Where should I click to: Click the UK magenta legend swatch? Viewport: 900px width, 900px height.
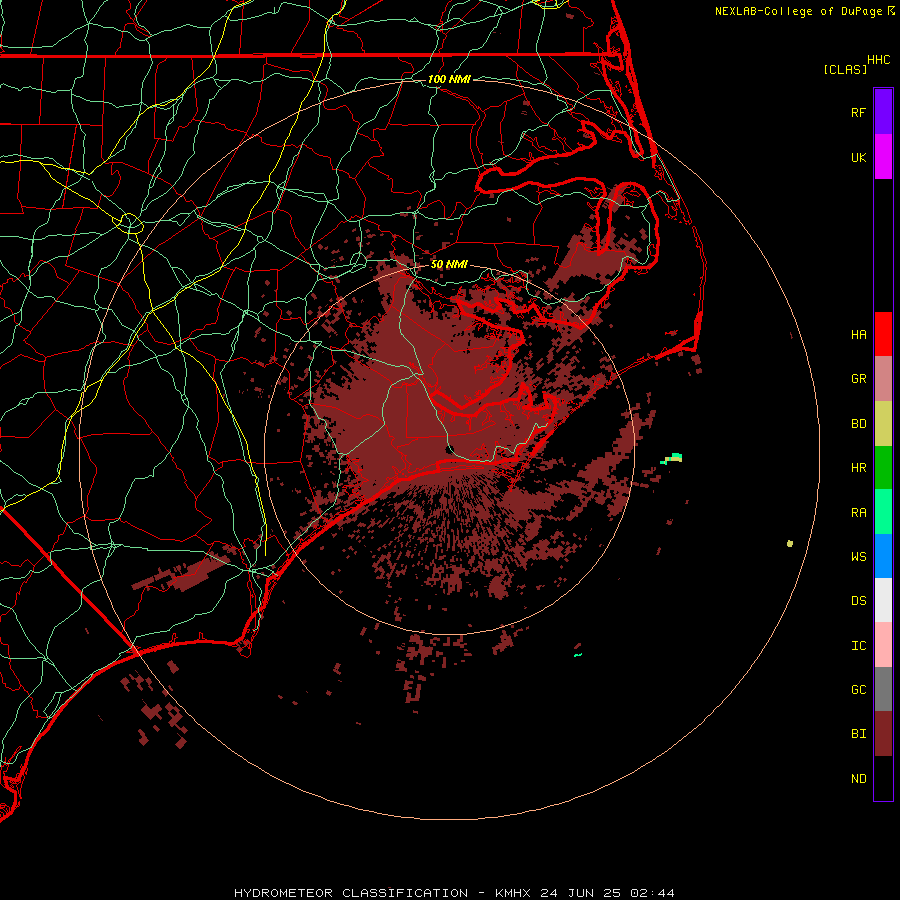[883, 157]
